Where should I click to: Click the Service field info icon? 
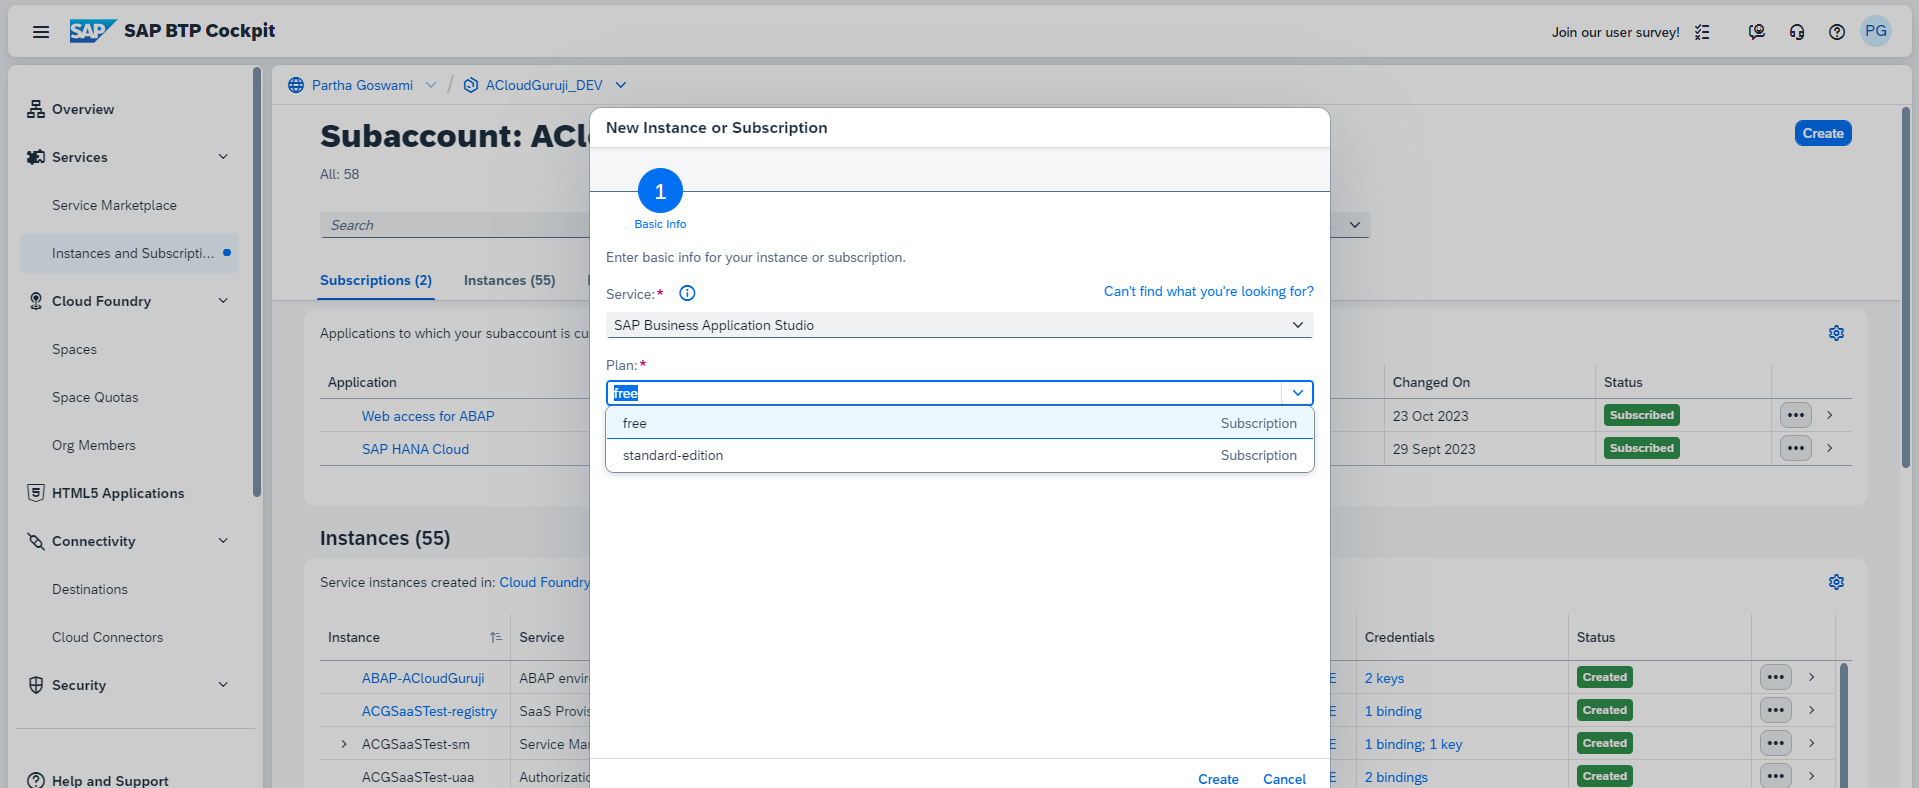(x=687, y=293)
